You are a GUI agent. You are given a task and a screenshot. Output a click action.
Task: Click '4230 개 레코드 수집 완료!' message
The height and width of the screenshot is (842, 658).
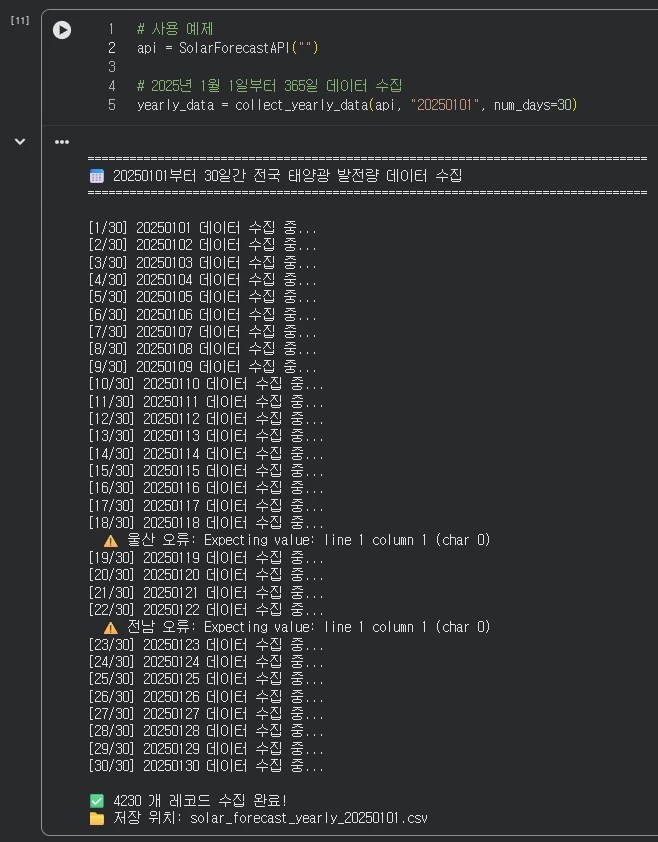click(200, 801)
